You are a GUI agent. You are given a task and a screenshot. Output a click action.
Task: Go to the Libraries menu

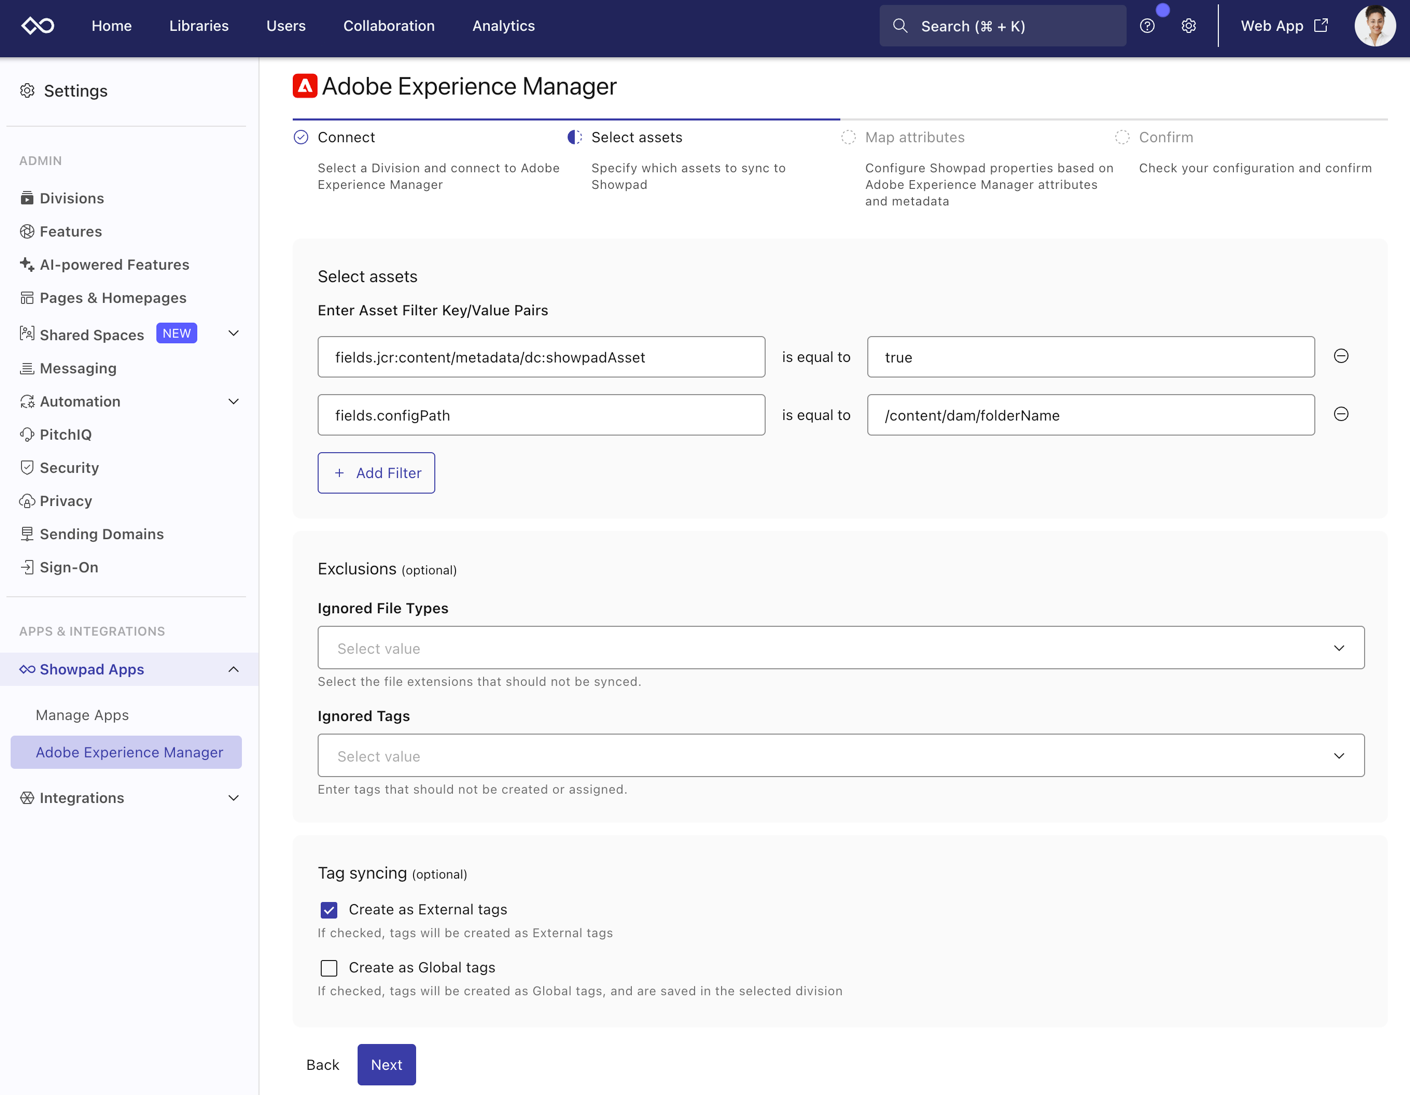(x=198, y=26)
